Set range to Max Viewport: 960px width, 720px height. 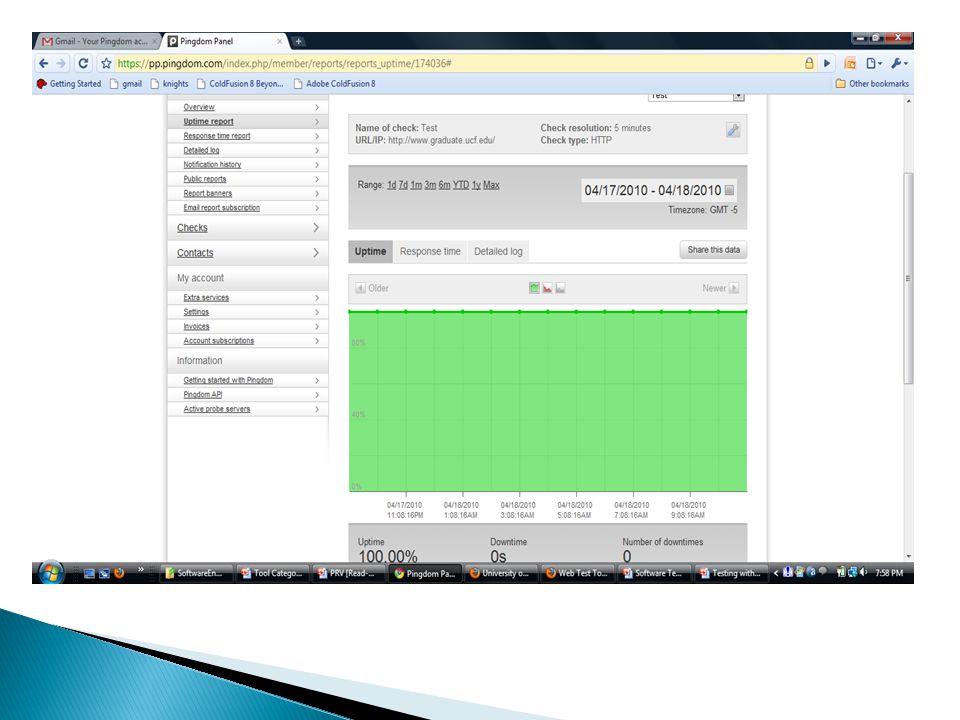tap(491, 185)
